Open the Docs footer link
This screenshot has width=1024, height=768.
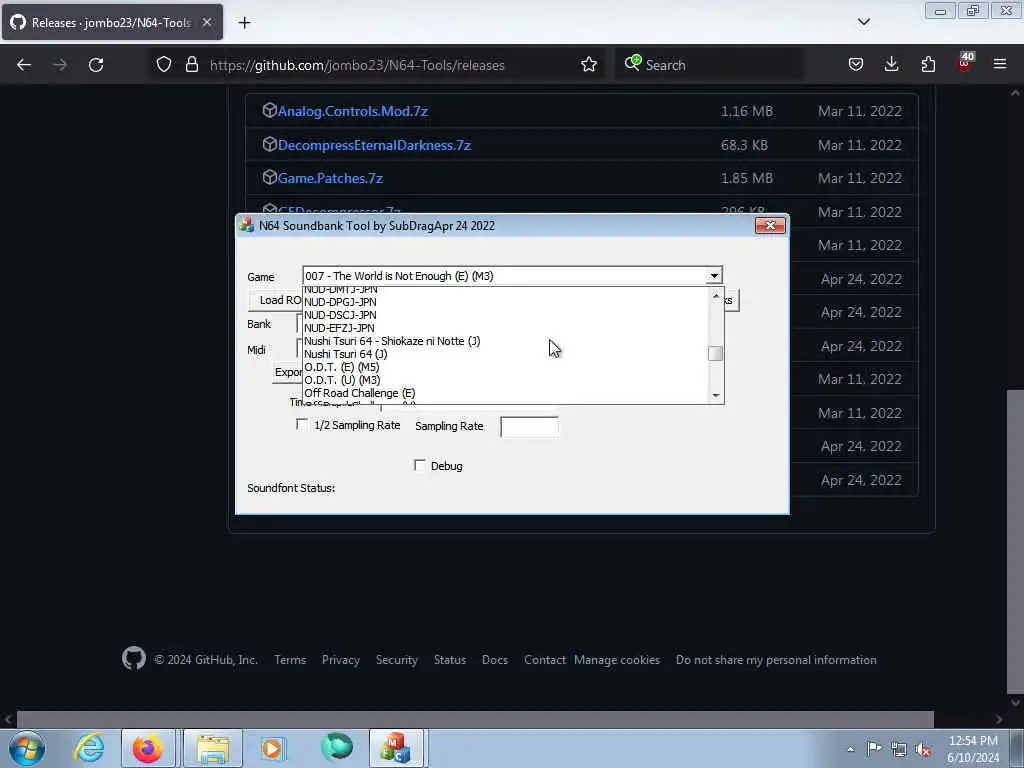(x=495, y=660)
